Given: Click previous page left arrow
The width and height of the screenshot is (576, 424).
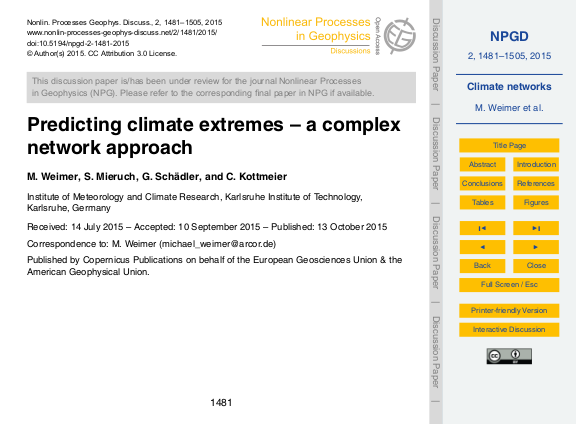Looking at the screenshot, I should tap(482, 247).
